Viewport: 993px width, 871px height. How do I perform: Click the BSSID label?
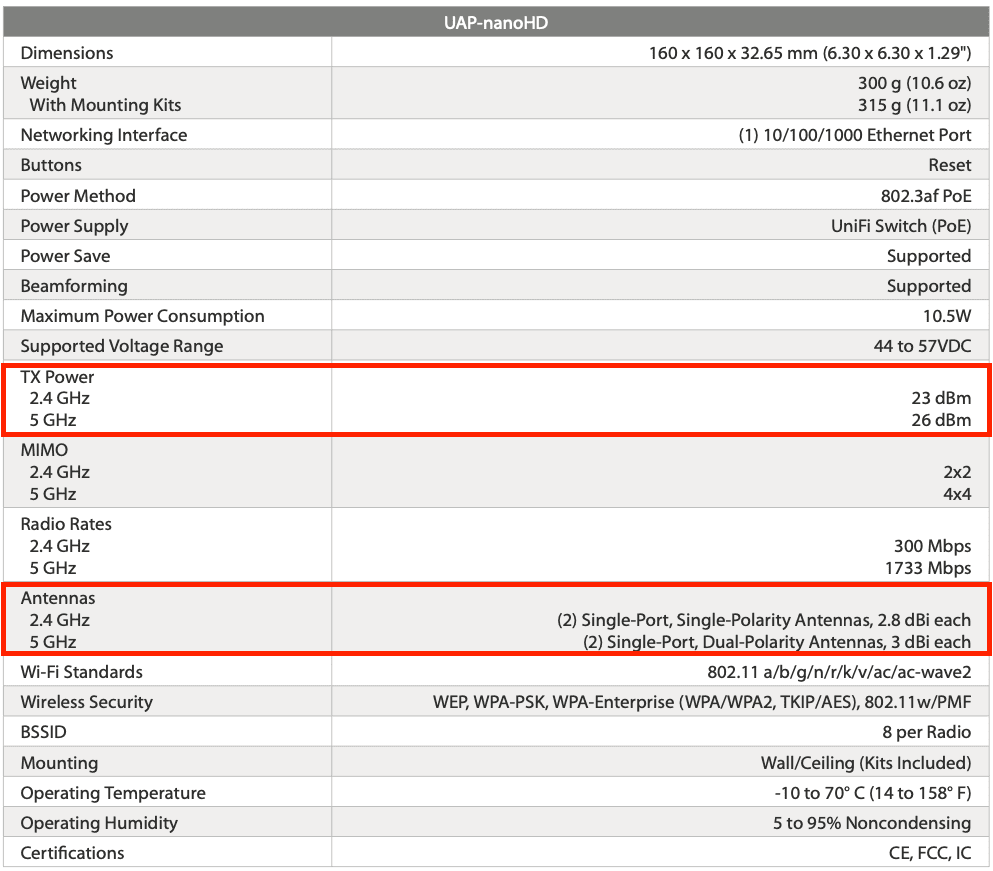tap(44, 732)
